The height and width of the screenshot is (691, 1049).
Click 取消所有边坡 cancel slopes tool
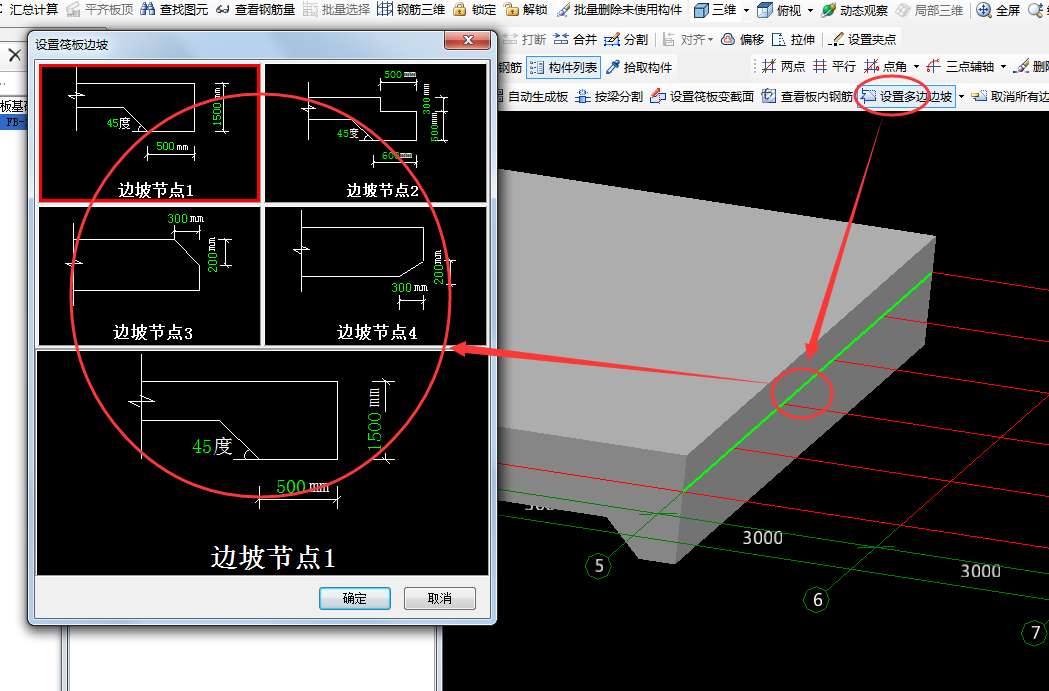pyautogui.click(x=1010, y=96)
